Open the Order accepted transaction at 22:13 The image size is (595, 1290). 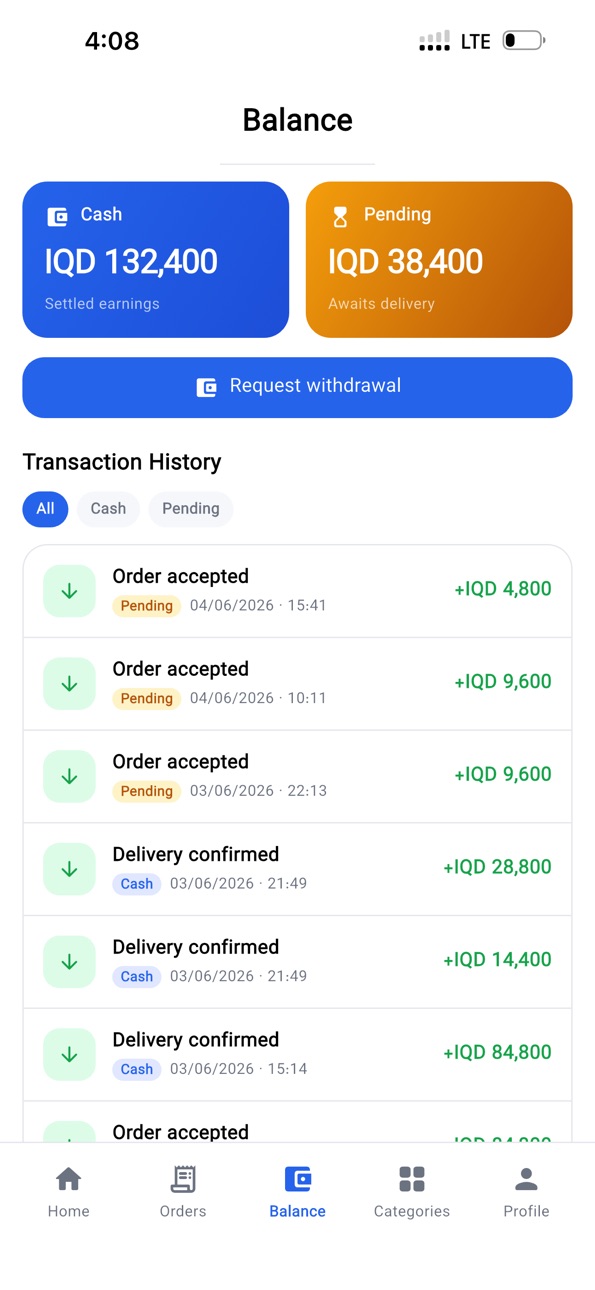click(x=297, y=777)
